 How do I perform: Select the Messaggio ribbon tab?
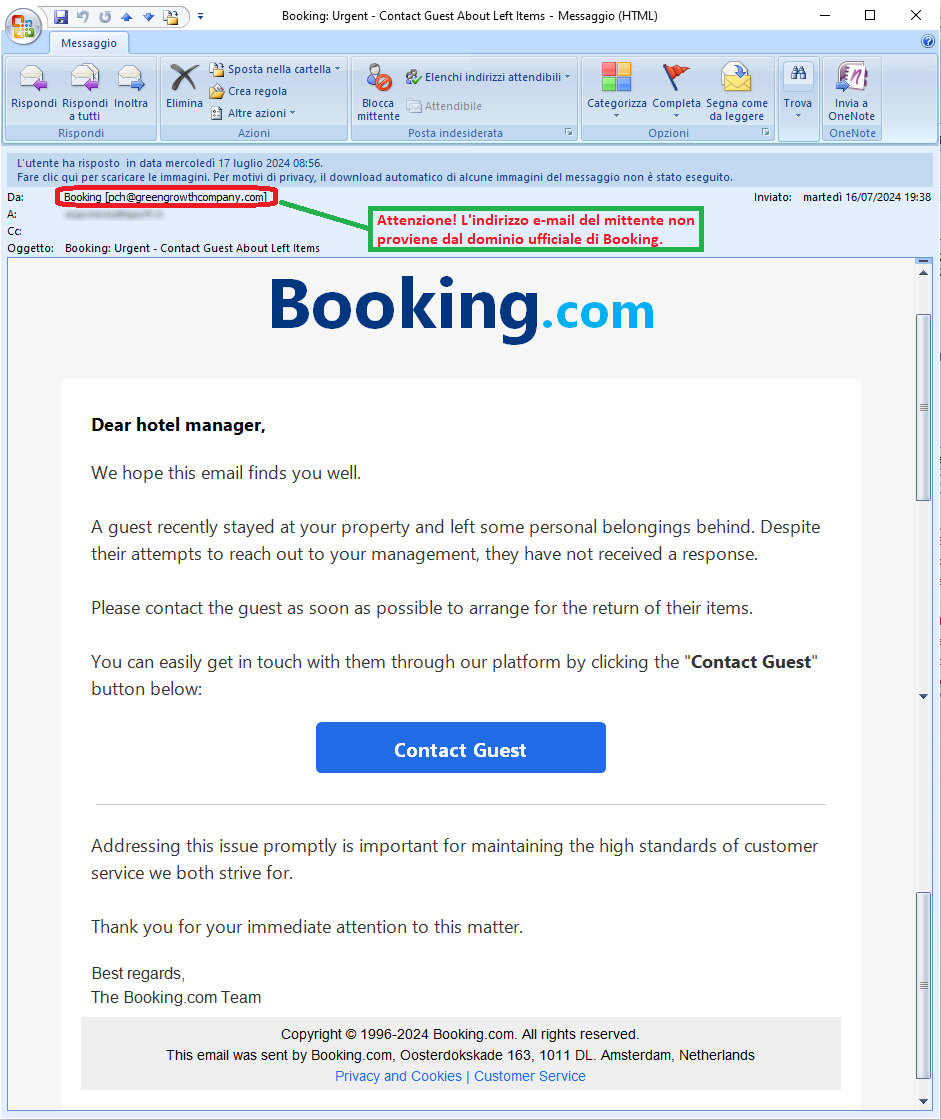point(89,43)
